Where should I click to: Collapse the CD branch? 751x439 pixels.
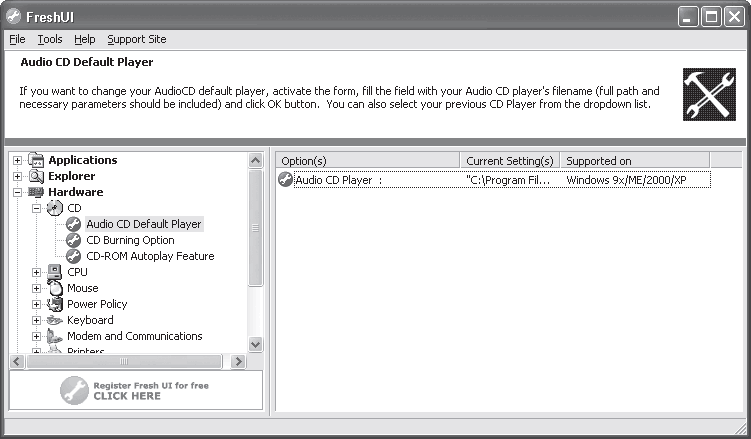[x=36, y=208]
